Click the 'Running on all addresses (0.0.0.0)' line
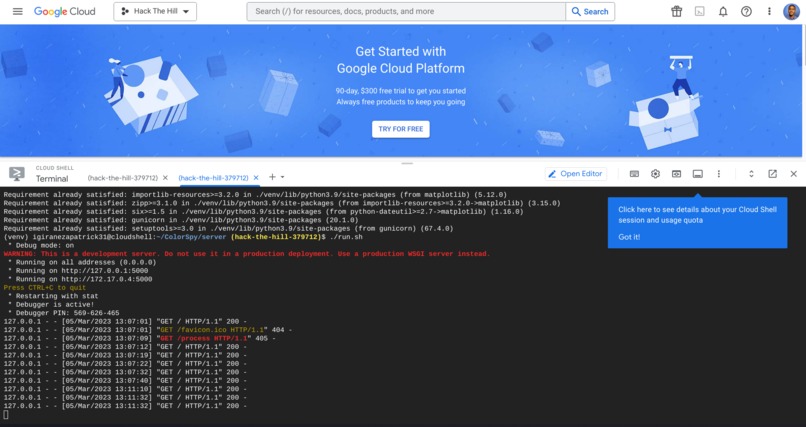Screen dimensions: 806x427 click(82, 262)
